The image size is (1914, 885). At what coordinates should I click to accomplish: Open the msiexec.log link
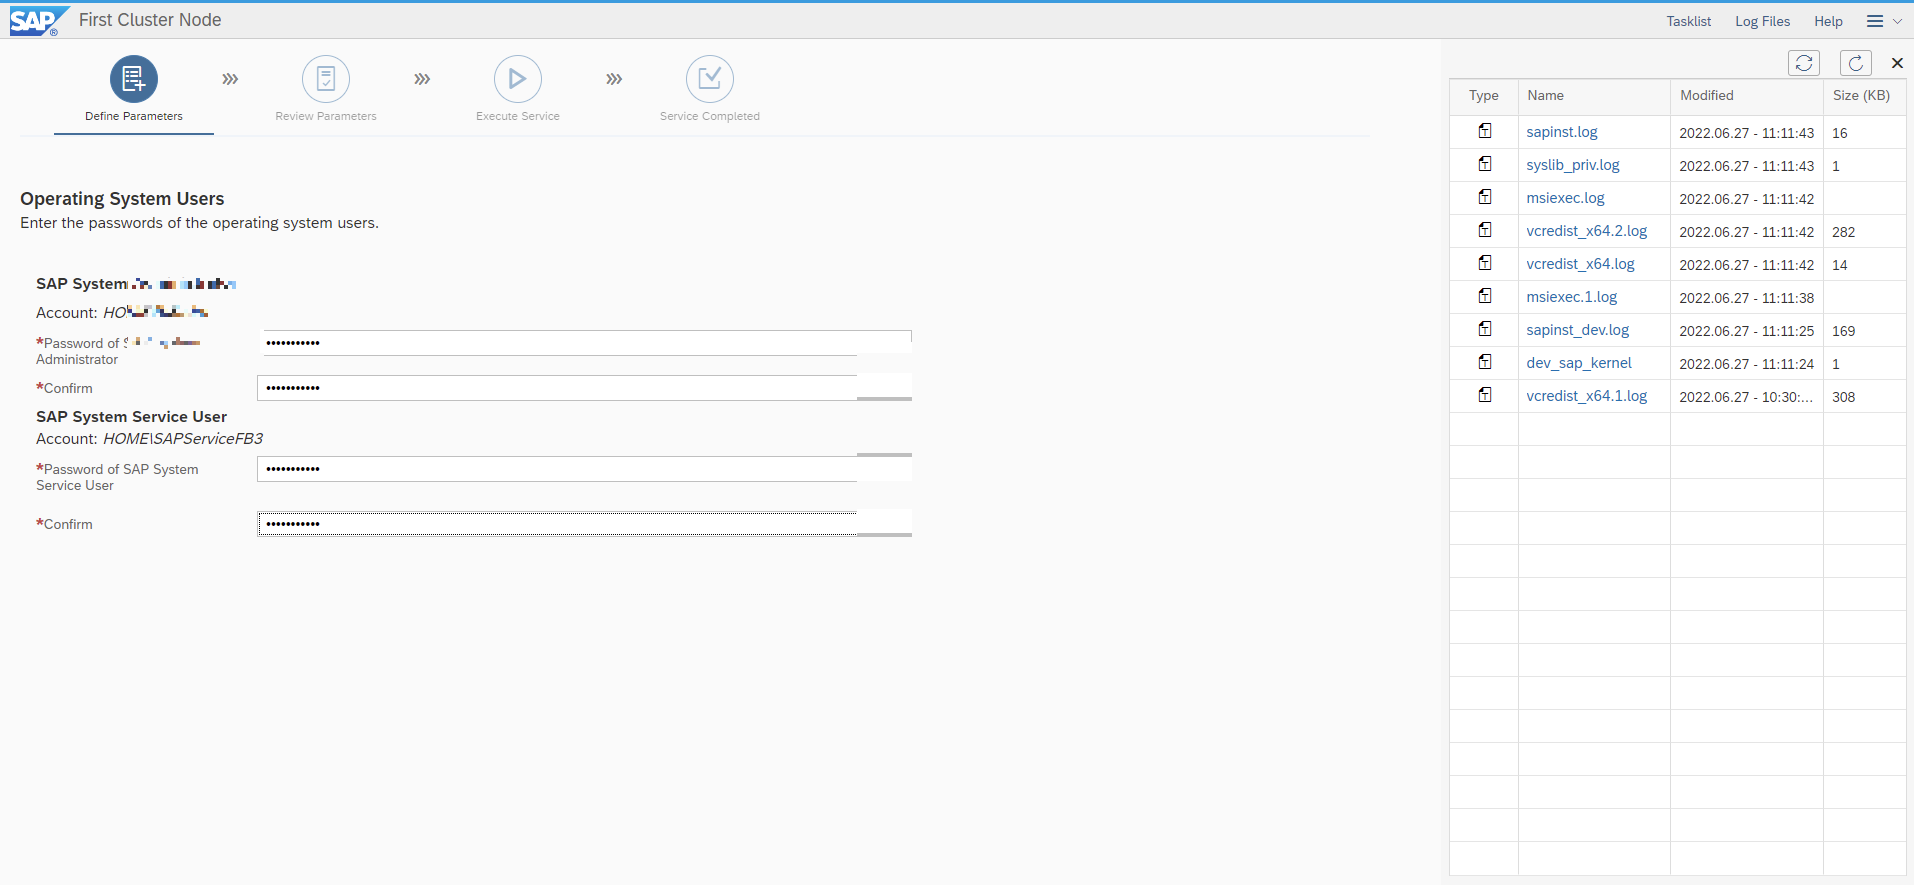click(x=1565, y=198)
